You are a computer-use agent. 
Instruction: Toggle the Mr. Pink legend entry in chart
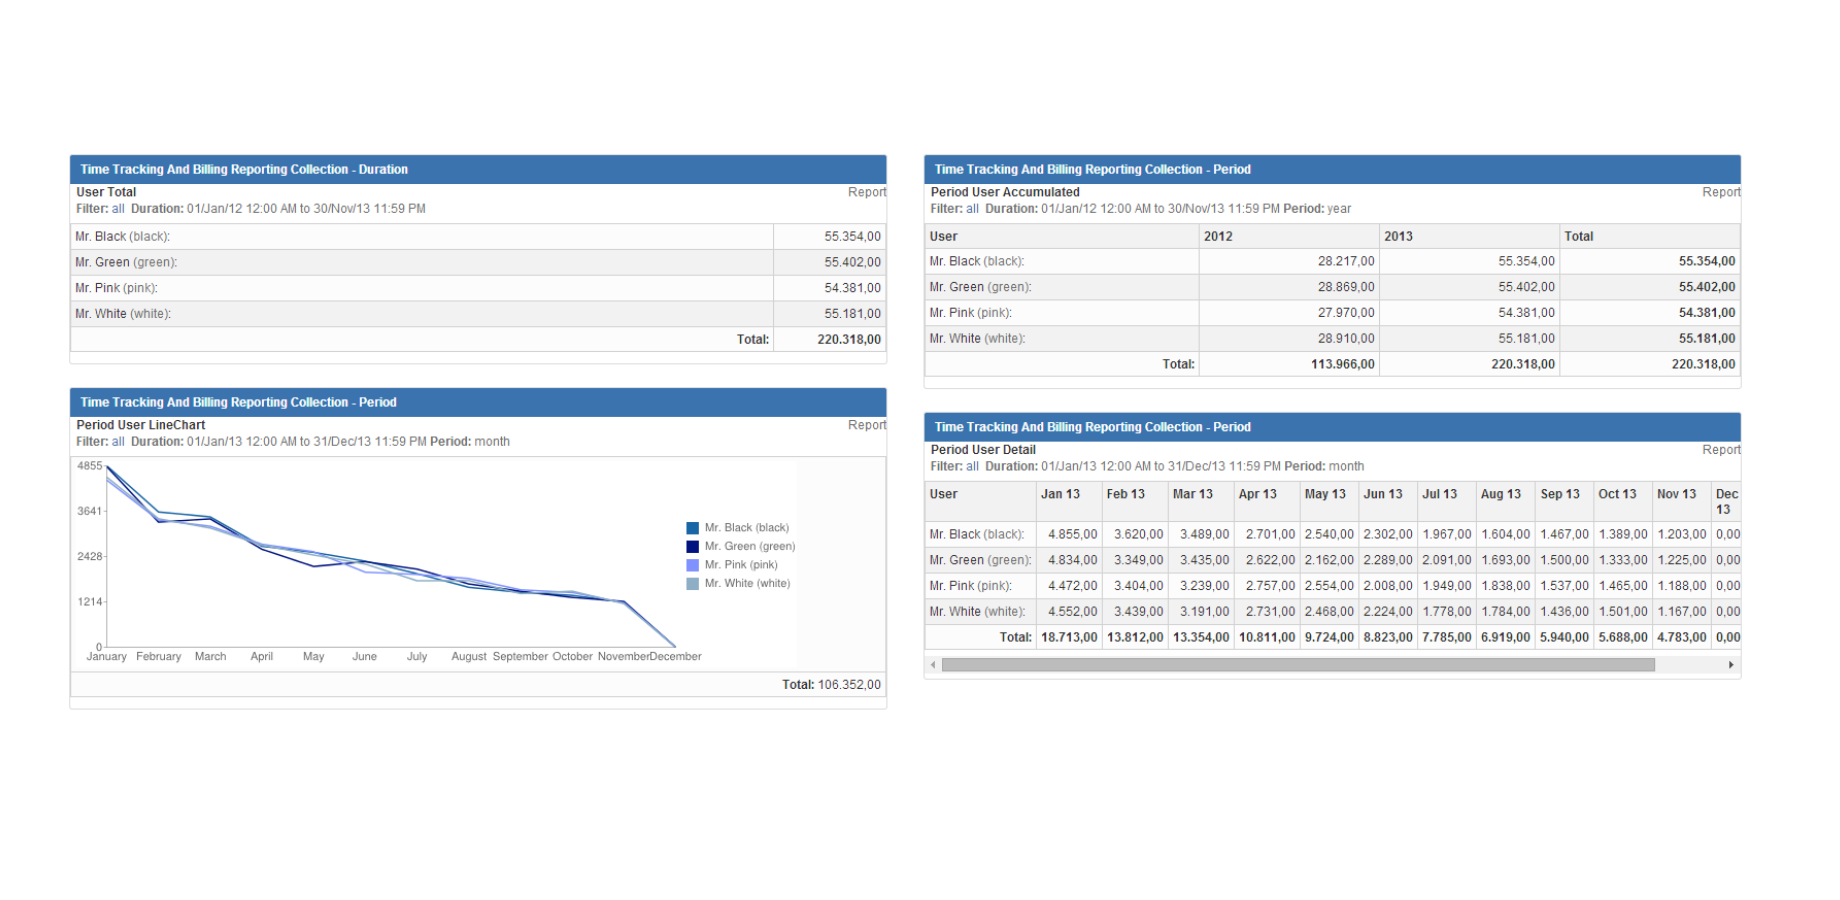click(740, 565)
